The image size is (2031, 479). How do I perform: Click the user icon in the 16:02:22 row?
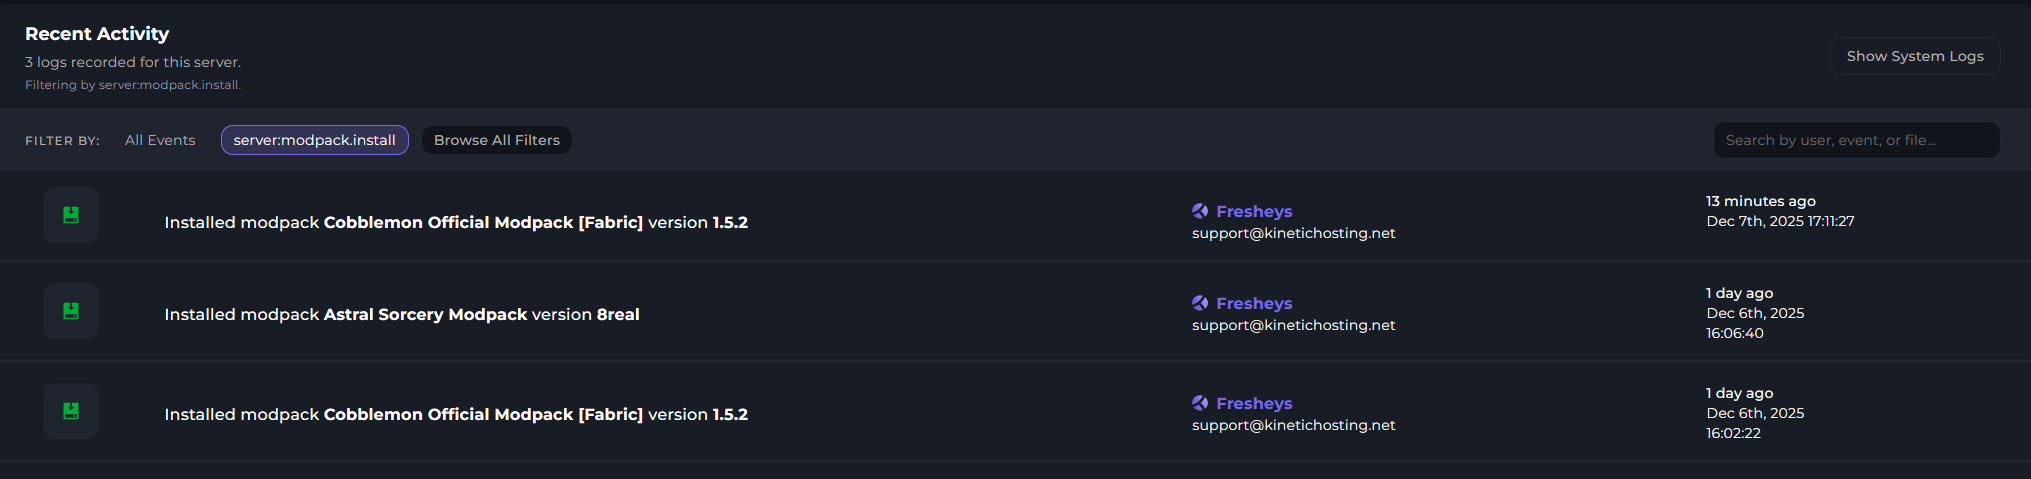tap(1200, 403)
